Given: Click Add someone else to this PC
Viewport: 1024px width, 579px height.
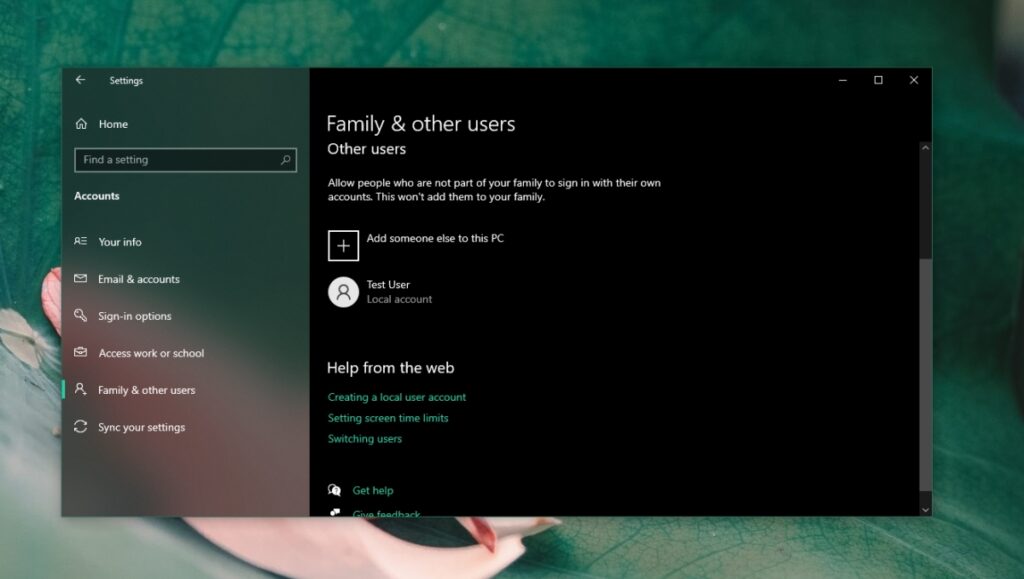Looking at the screenshot, I should tap(436, 239).
